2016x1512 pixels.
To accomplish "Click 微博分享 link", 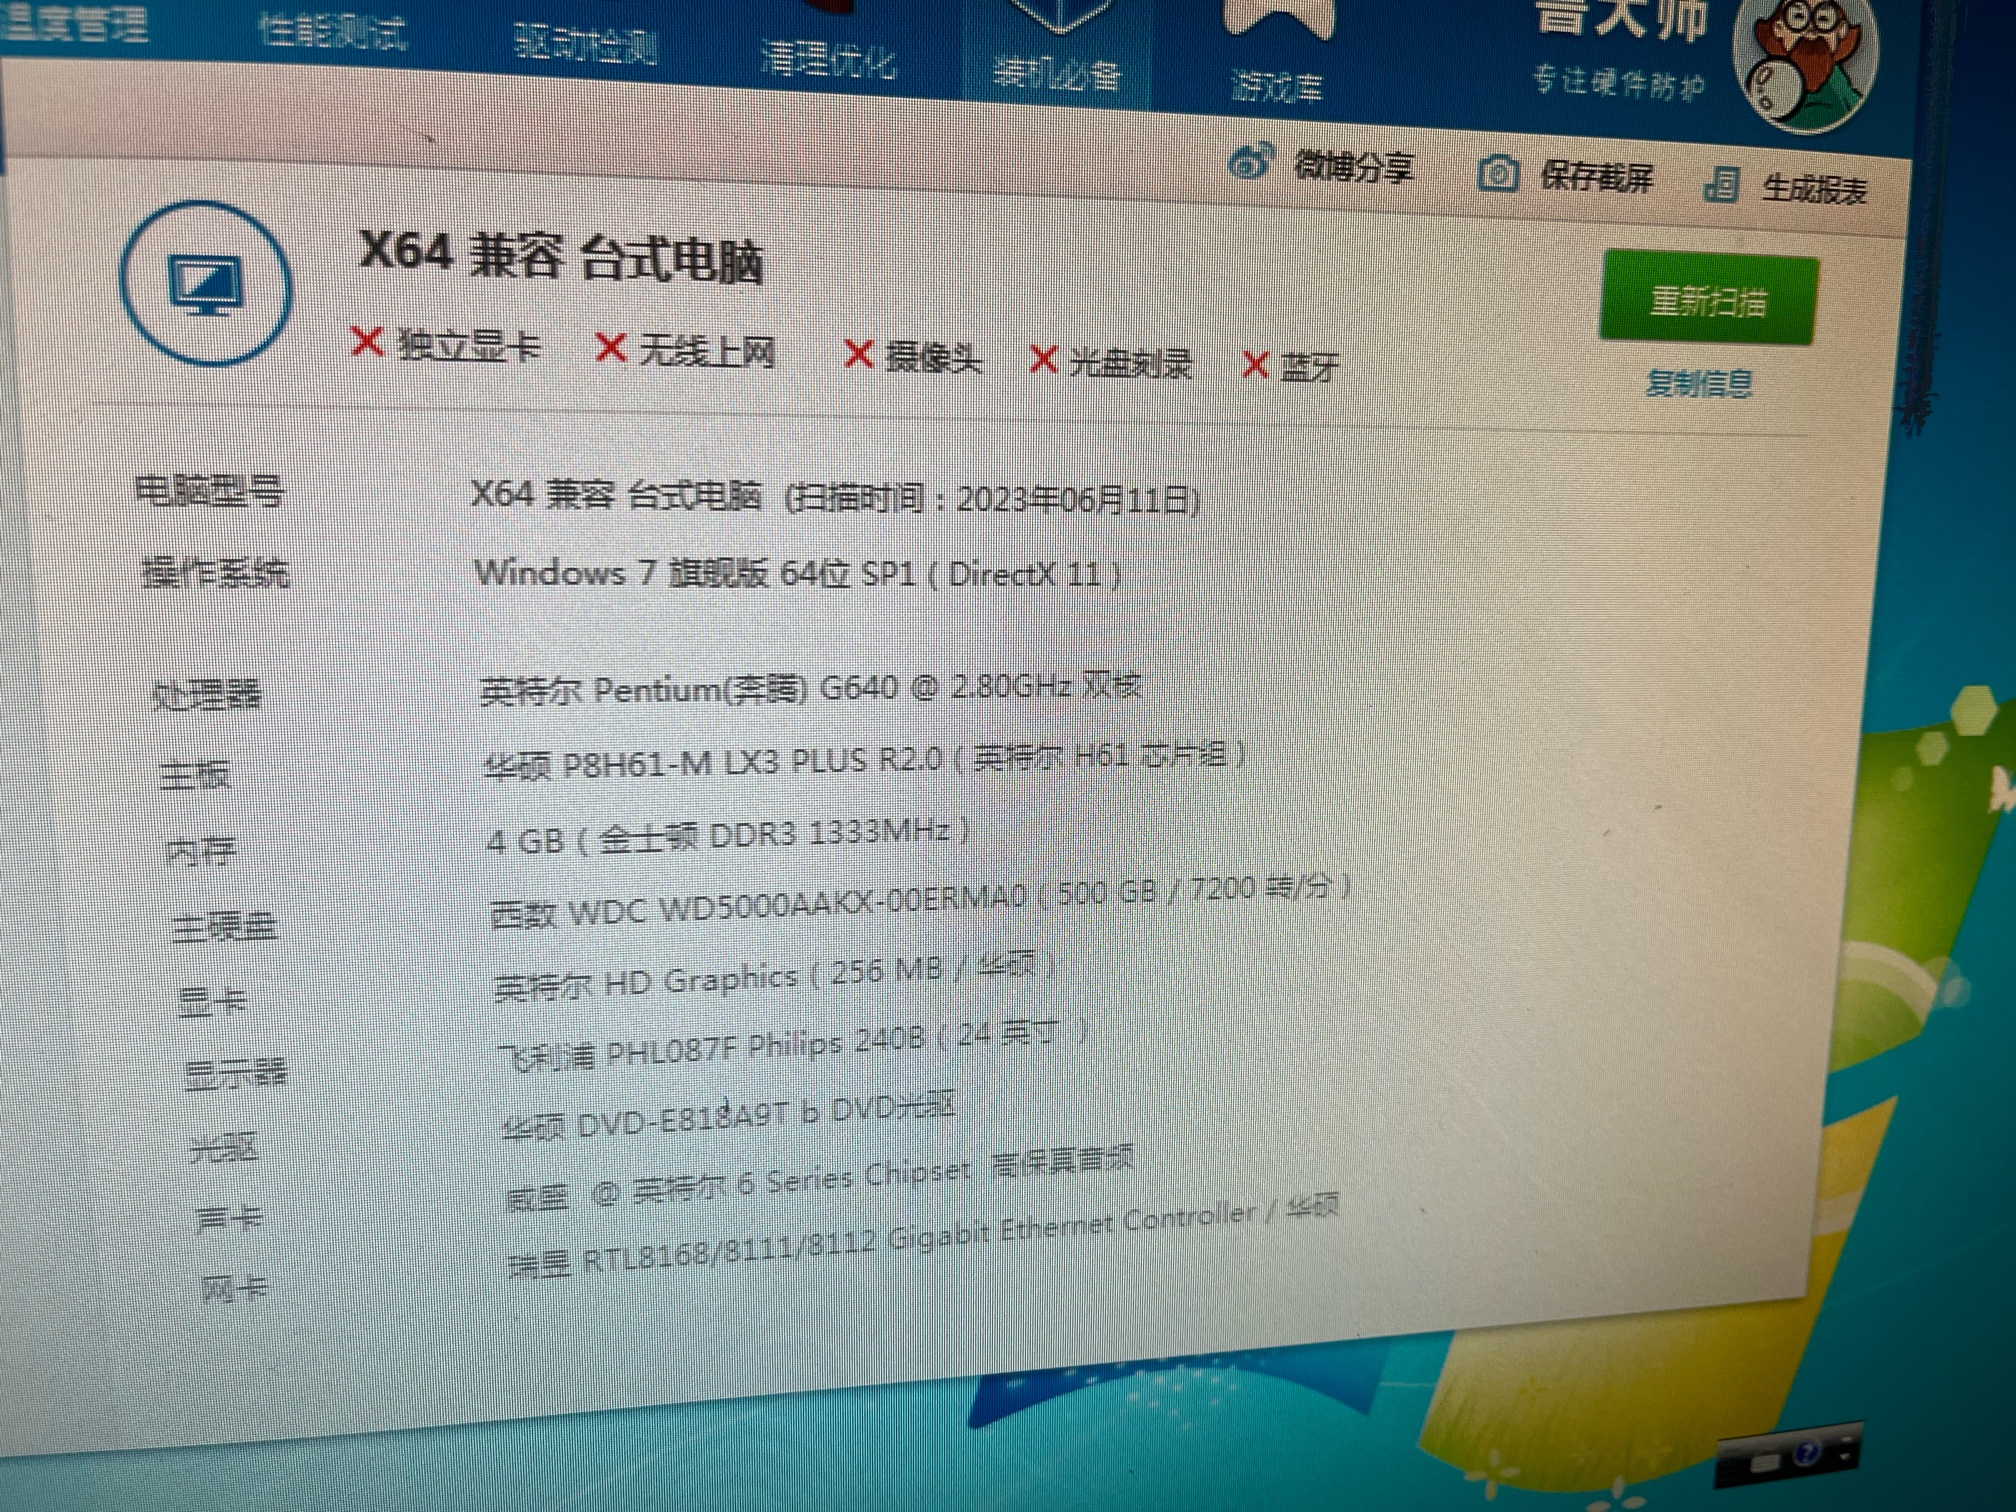I will click(x=1353, y=166).
